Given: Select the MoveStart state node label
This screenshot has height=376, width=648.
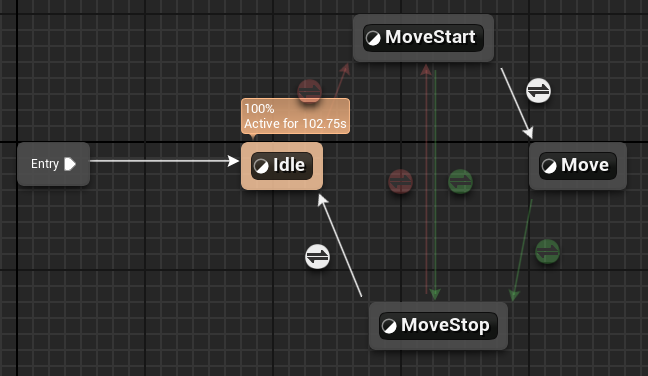Looking at the screenshot, I should point(430,37).
